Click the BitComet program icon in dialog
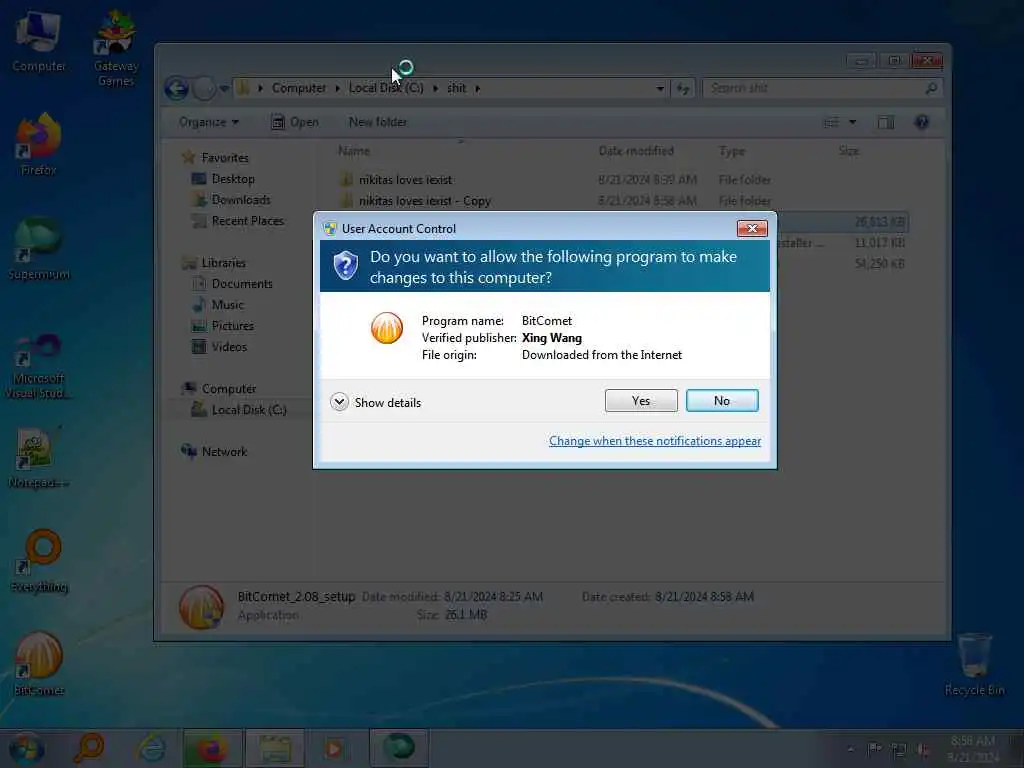Screen dimensions: 1024x768 point(387,328)
